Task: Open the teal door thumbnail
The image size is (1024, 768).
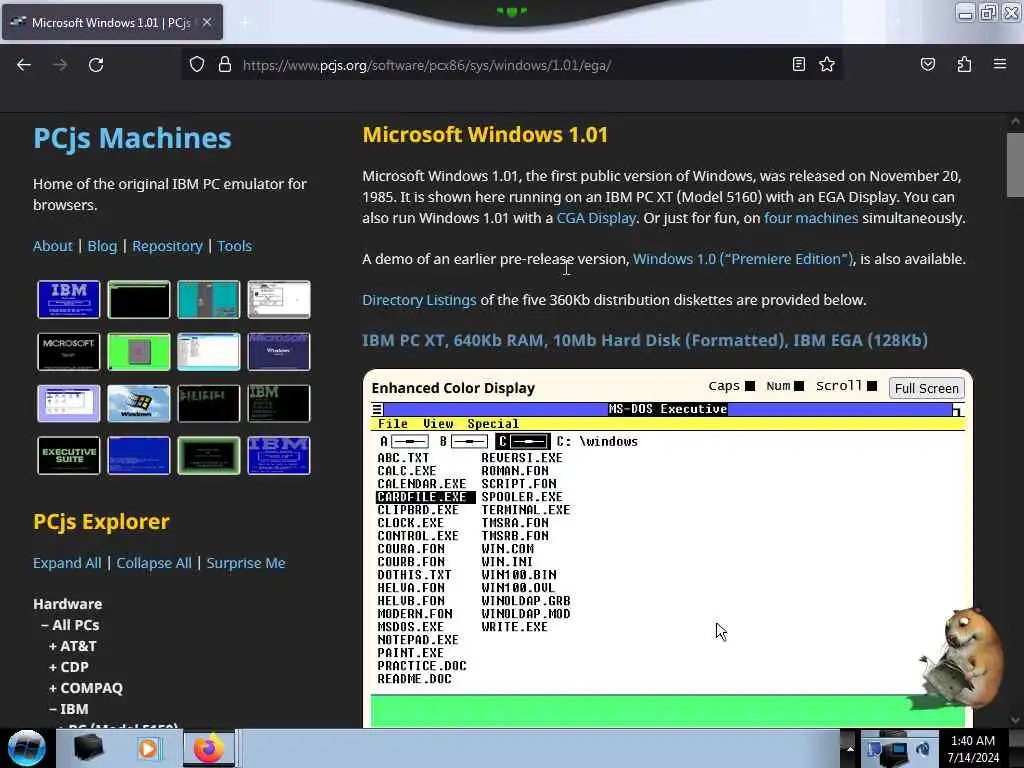Action: 208,299
